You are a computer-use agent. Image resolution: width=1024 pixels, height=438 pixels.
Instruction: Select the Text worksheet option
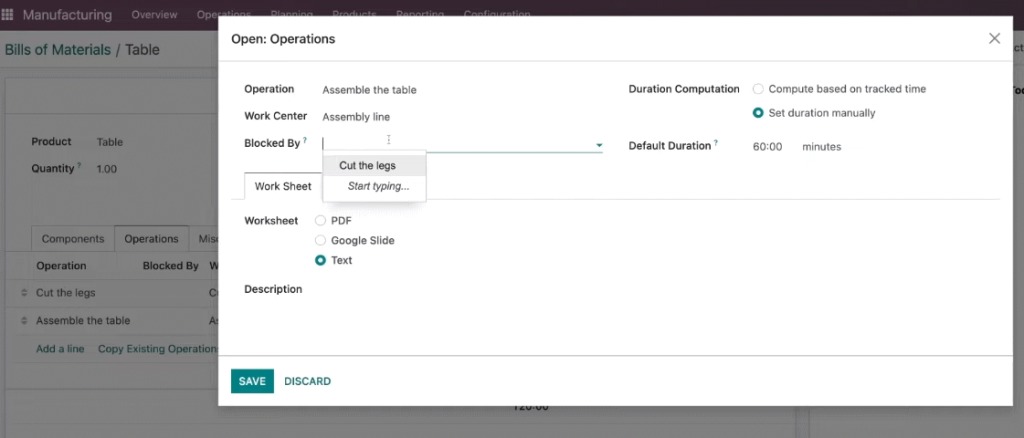coord(320,260)
